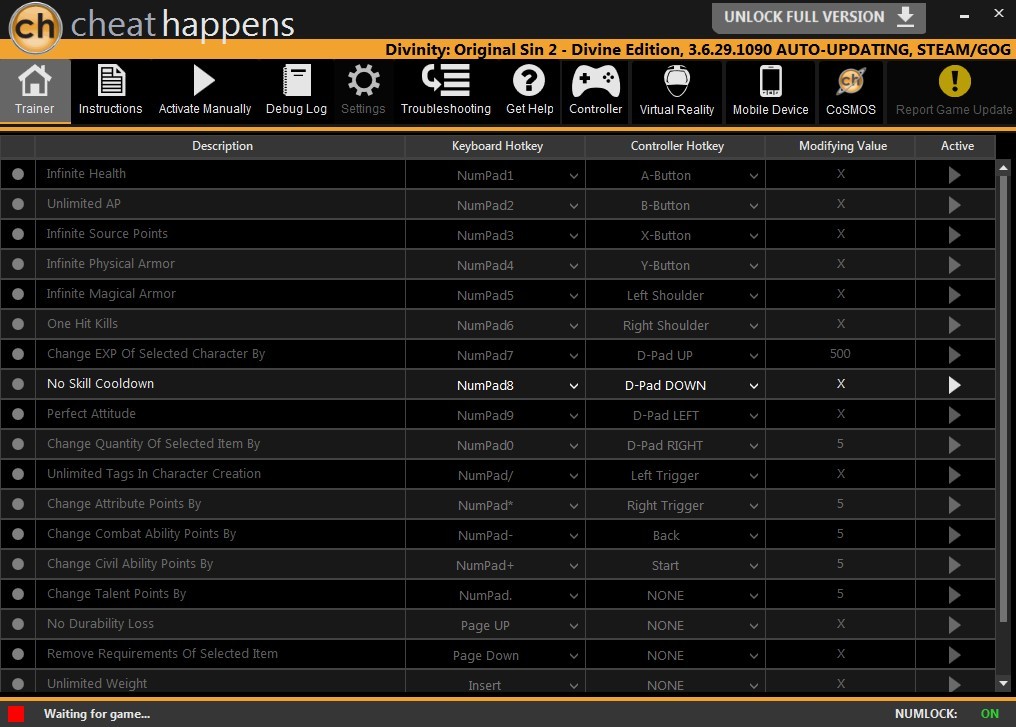Click the cheat list scroll down arrow
Image resolution: width=1016 pixels, height=727 pixels.
[1003, 683]
